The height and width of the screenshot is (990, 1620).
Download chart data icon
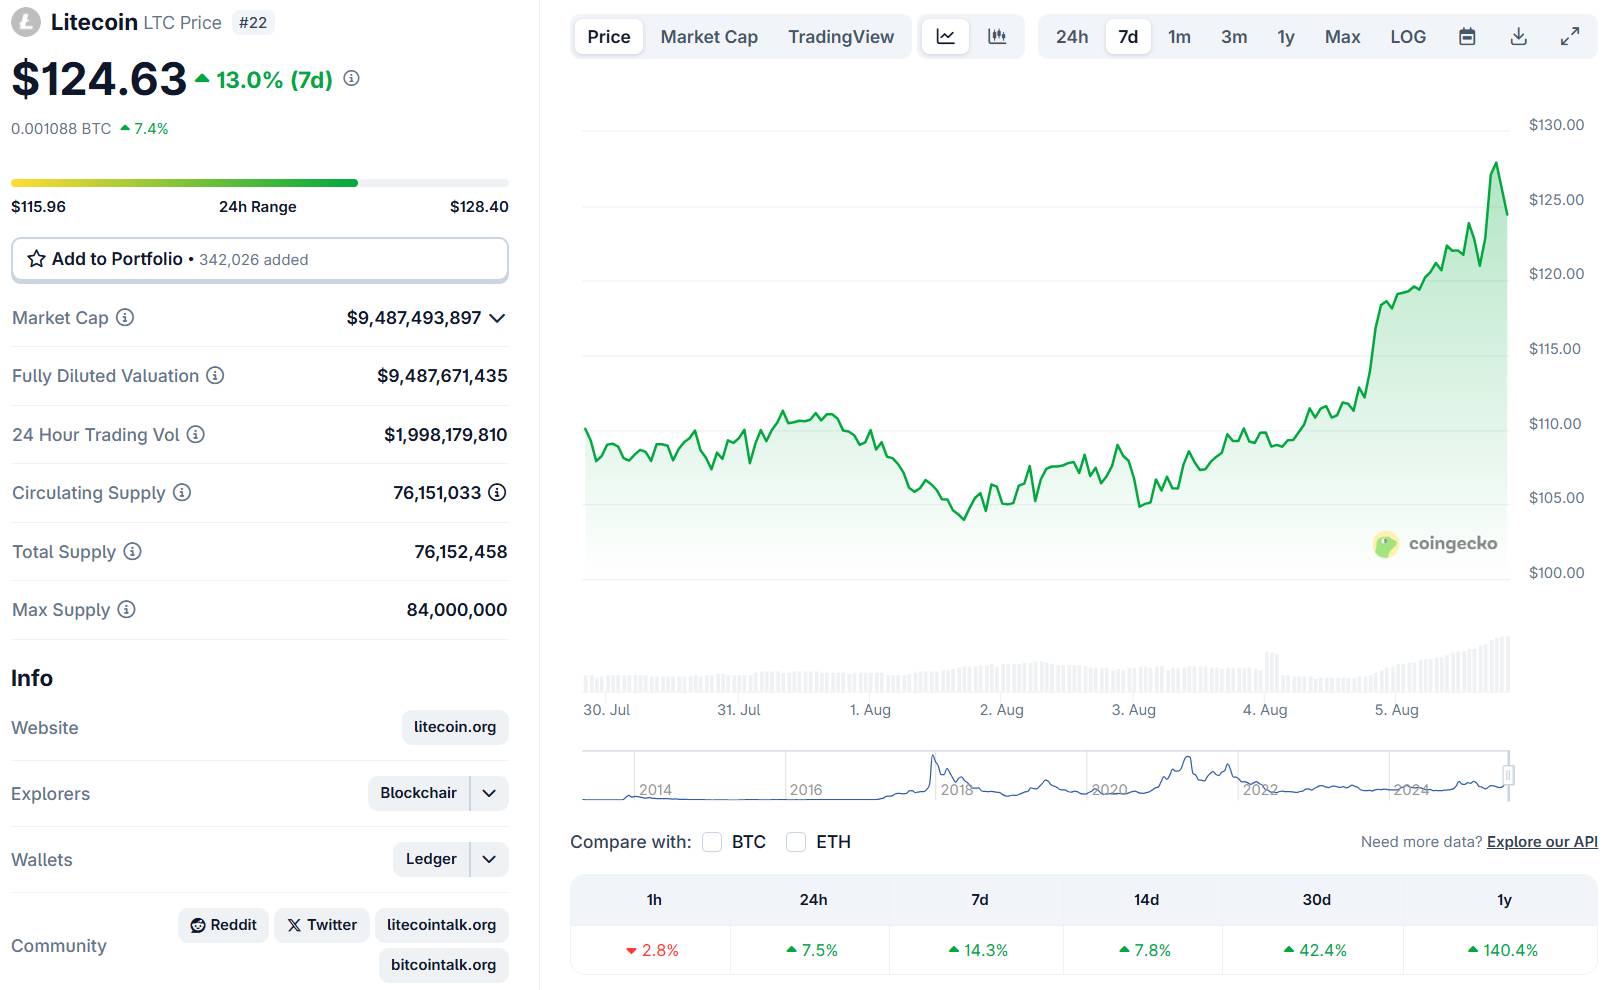click(x=1518, y=37)
